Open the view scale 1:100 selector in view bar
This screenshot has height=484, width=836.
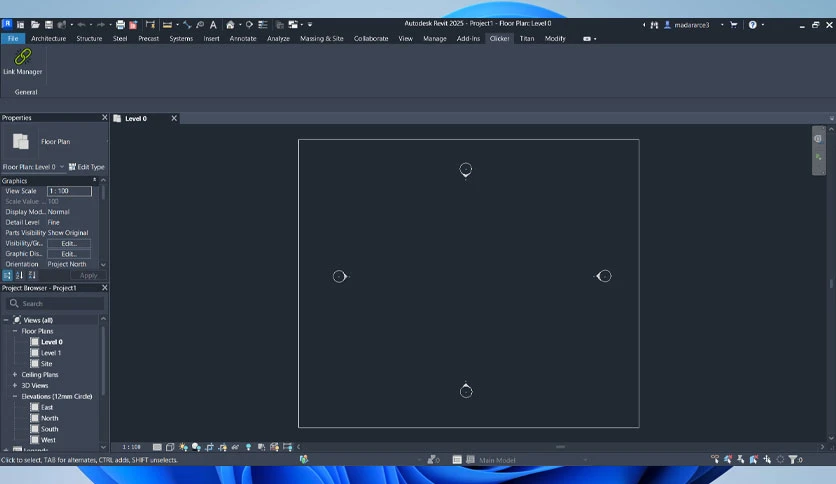click(132, 447)
